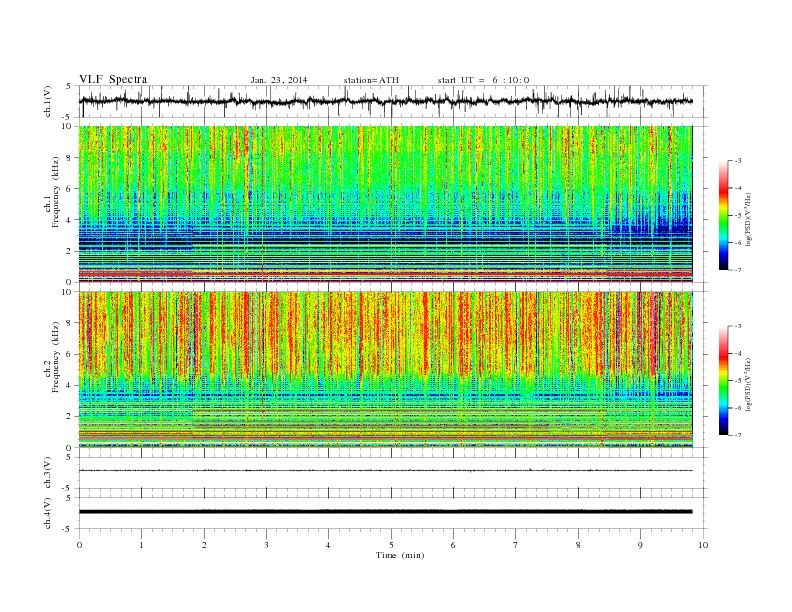Click the time axis tick label "8"
The width and height of the screenshot is (792, 612).
(578, 545)
